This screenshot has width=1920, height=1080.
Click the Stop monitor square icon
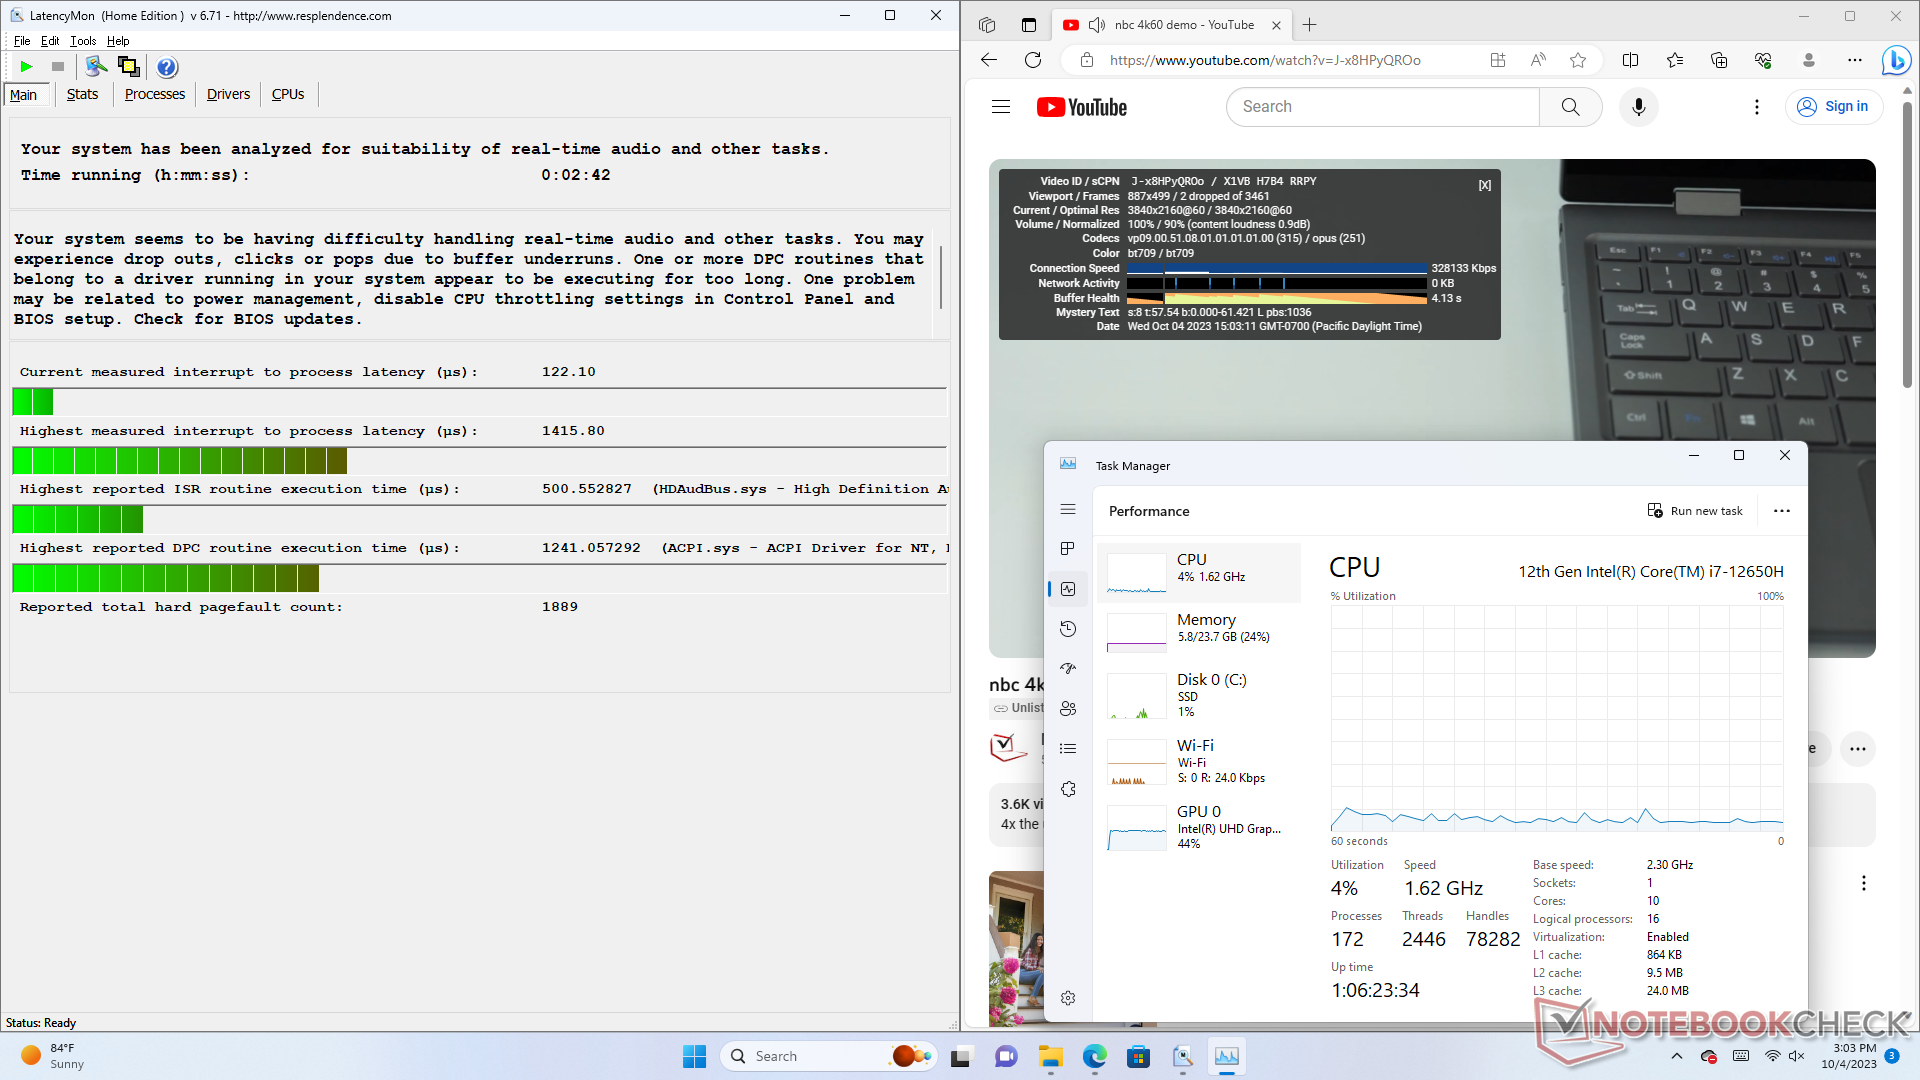click(x=58, y=67)
